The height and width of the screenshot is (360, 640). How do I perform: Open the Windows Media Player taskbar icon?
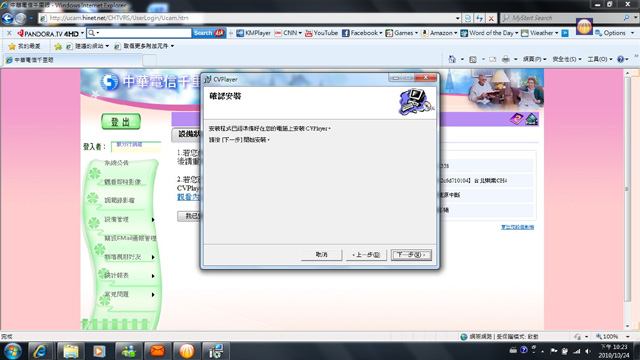(99, 351)
